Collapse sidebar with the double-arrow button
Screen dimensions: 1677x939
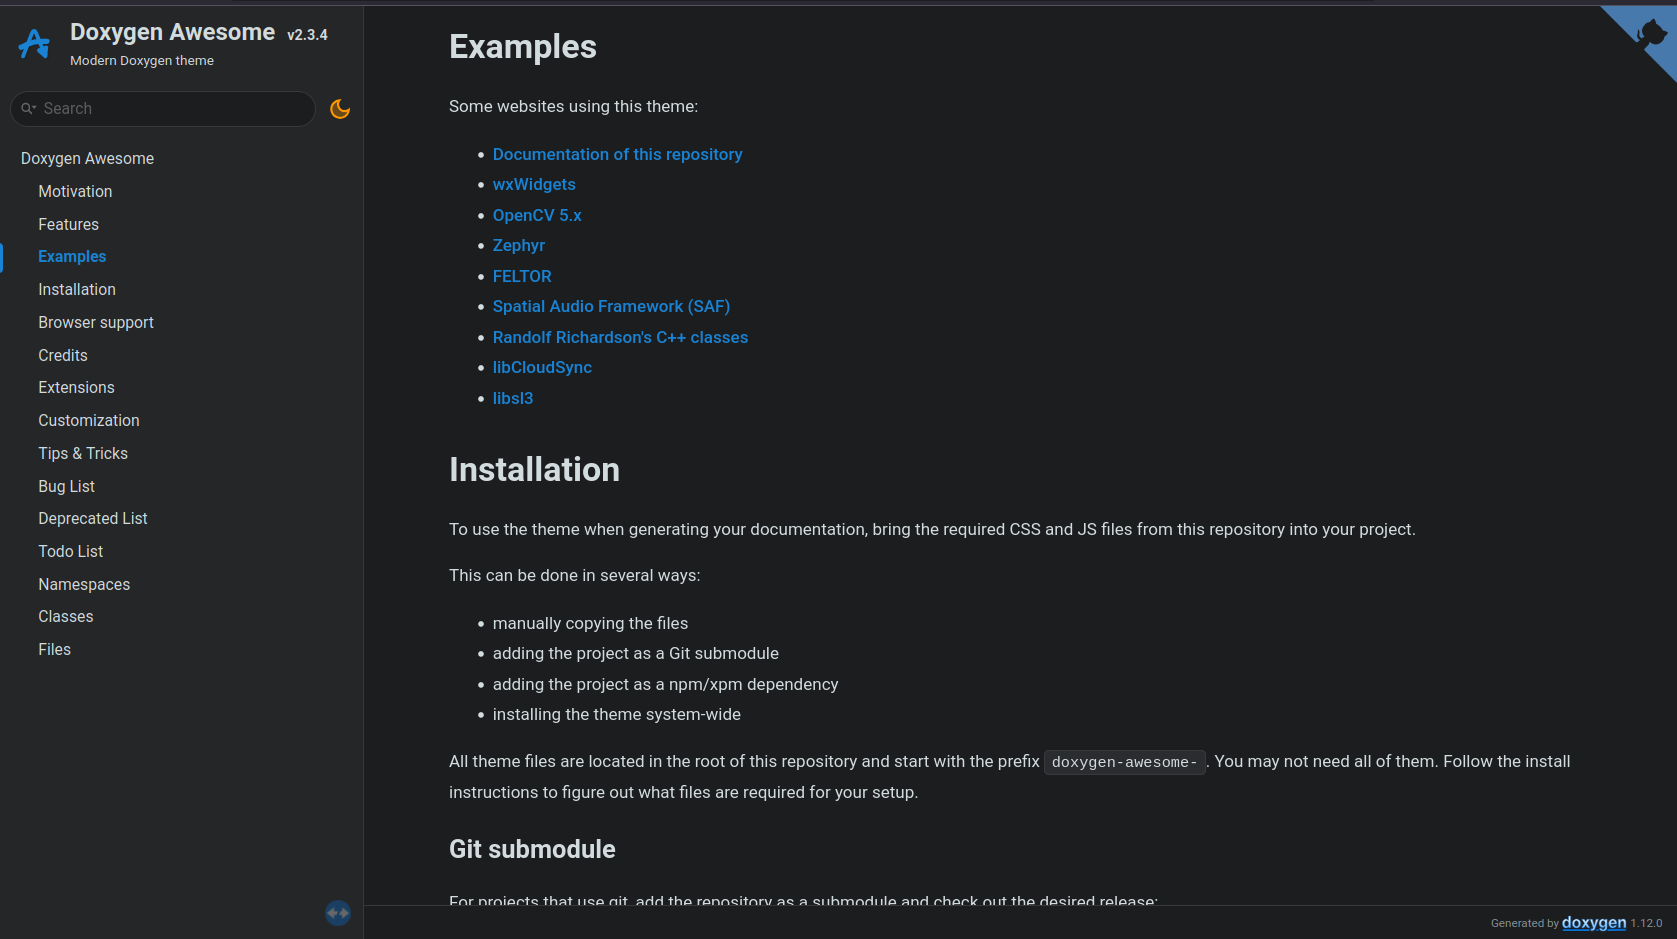(338, 912)
